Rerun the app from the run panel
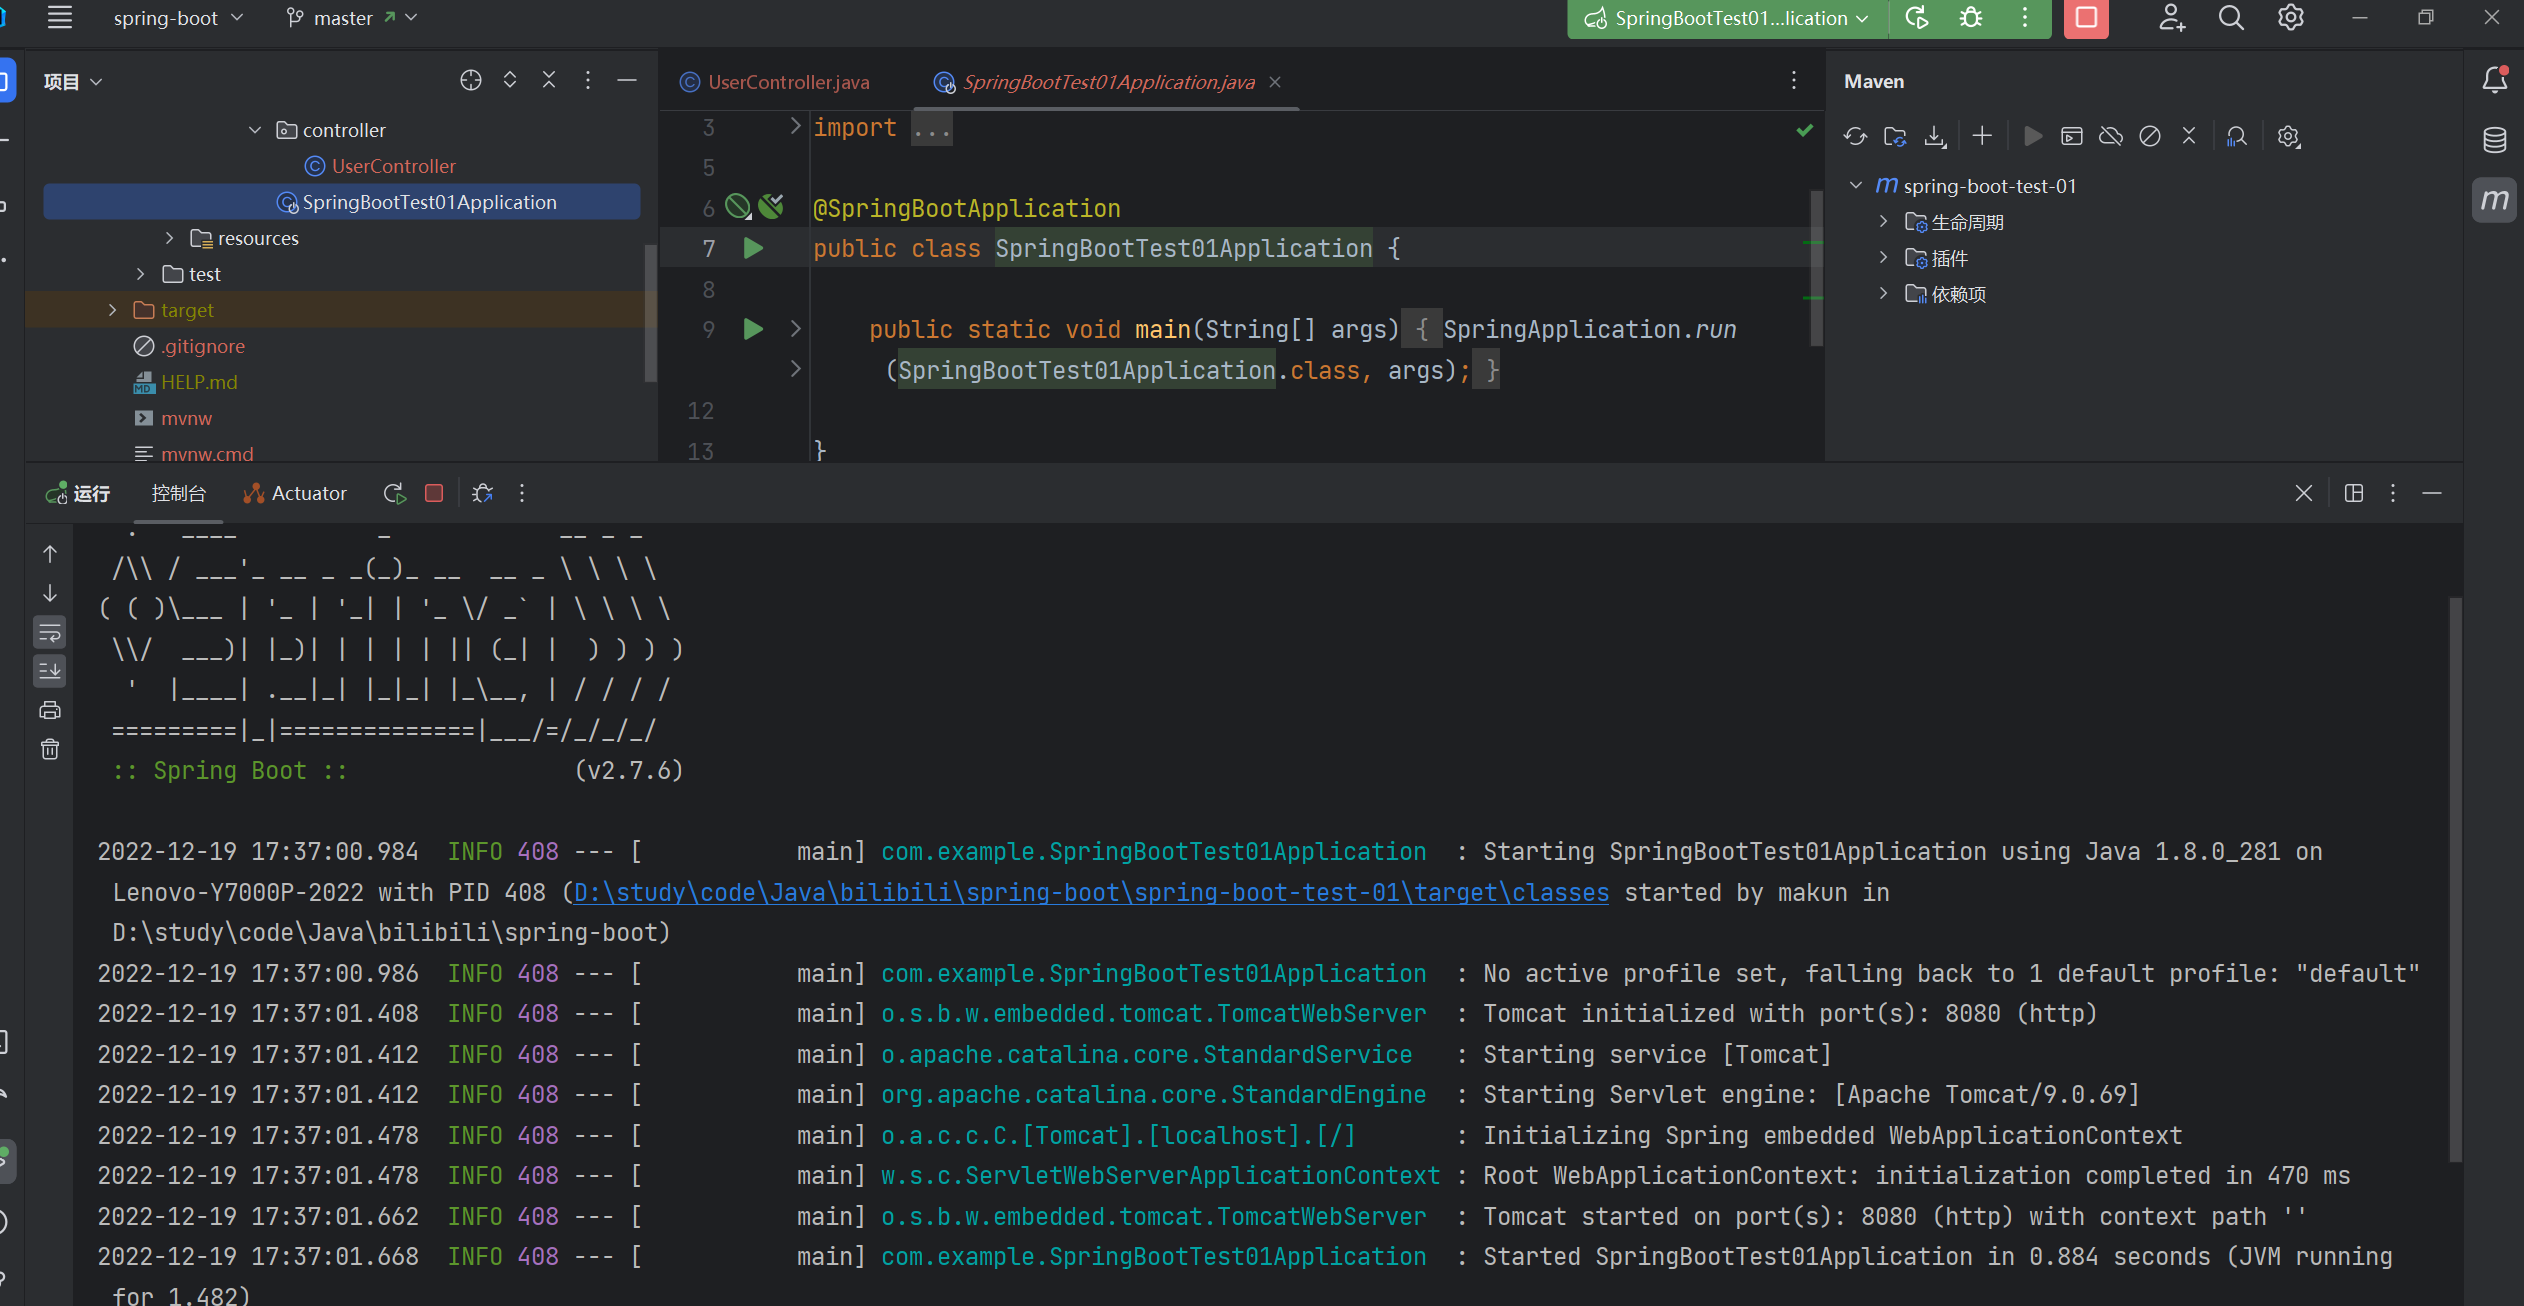 (394, 493)
